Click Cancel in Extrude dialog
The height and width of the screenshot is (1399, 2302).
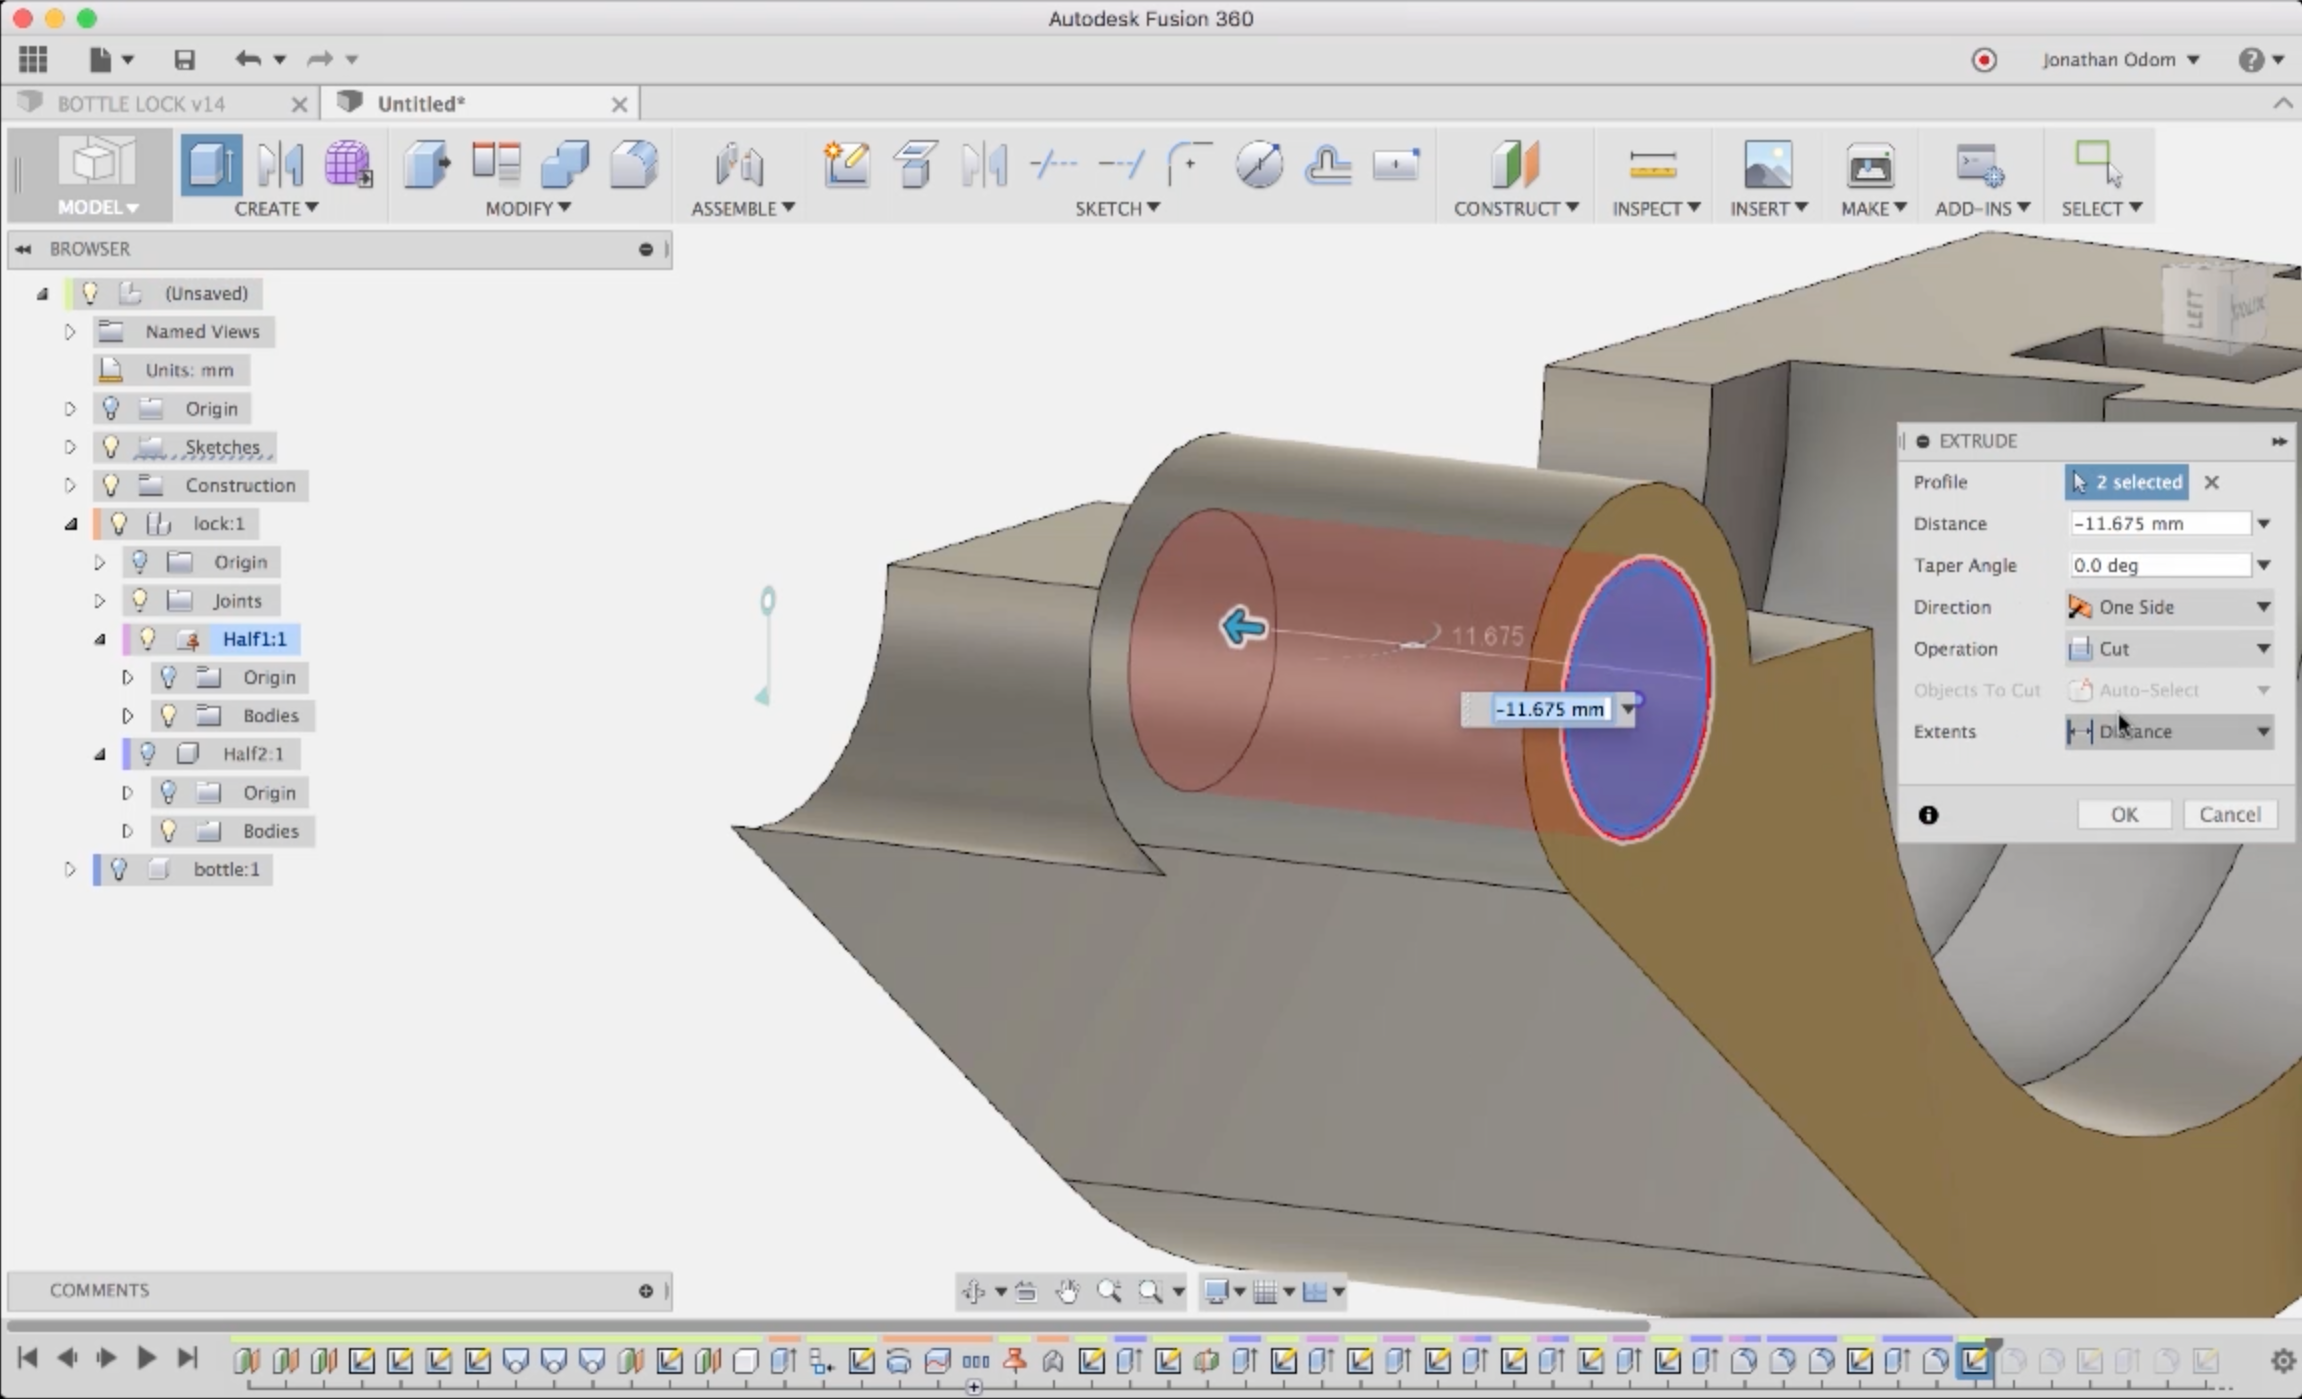coord(2229,814)
